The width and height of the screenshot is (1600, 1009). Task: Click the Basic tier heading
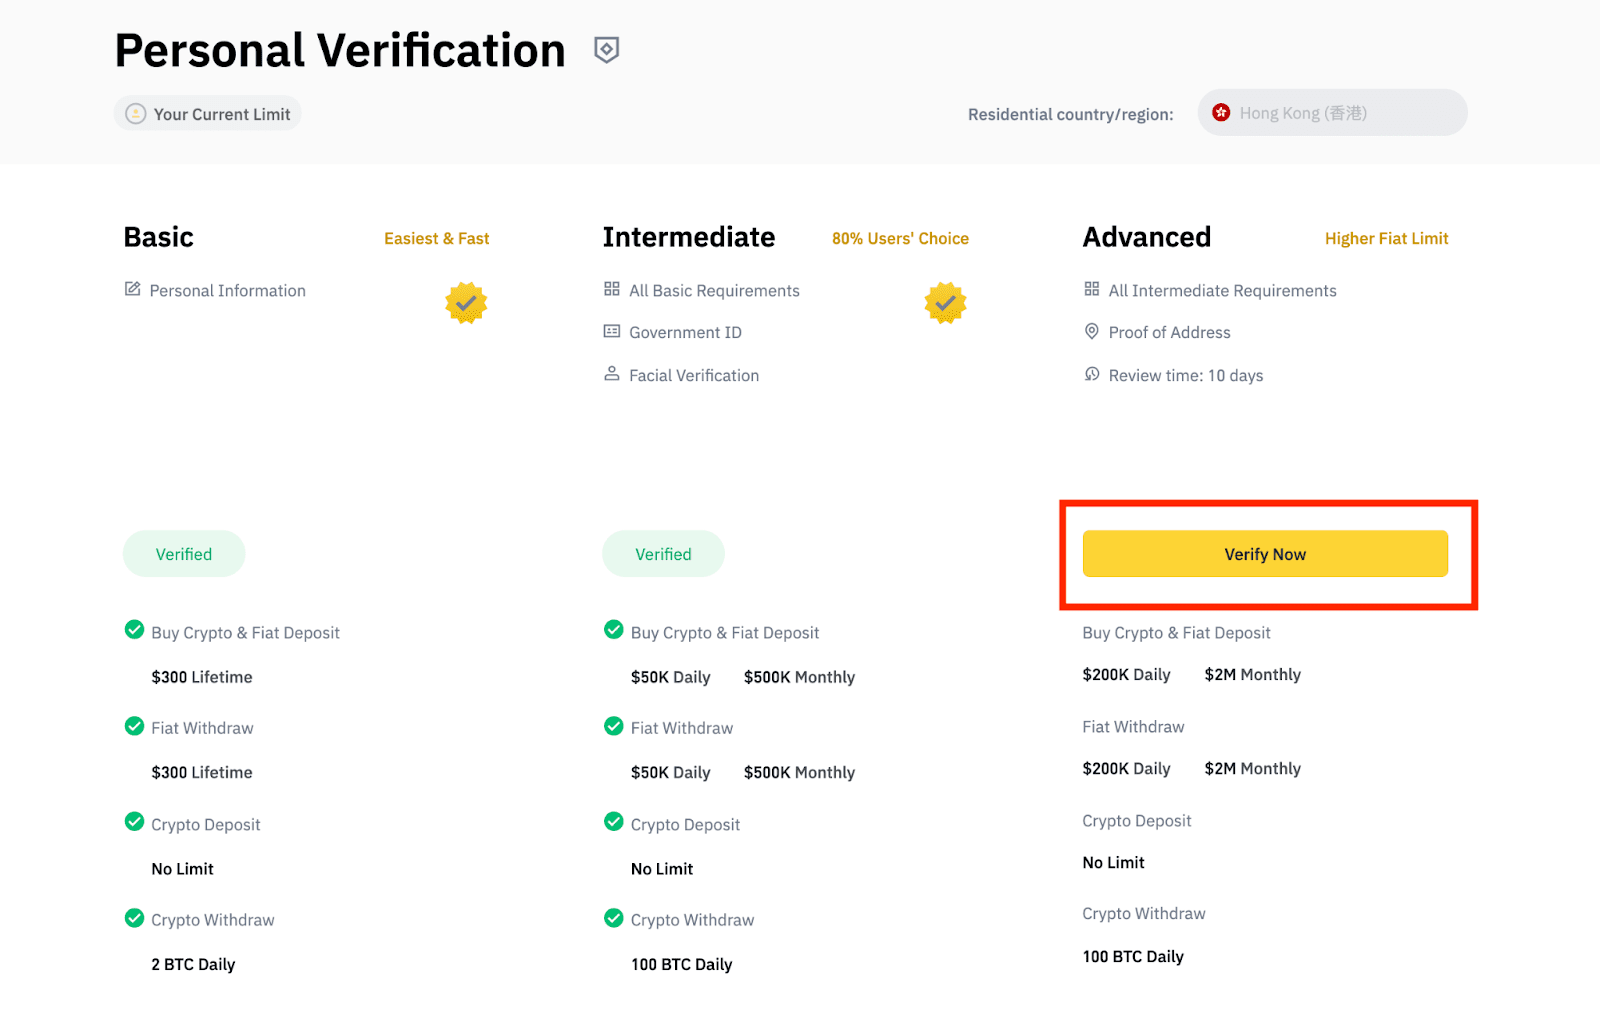159,237
